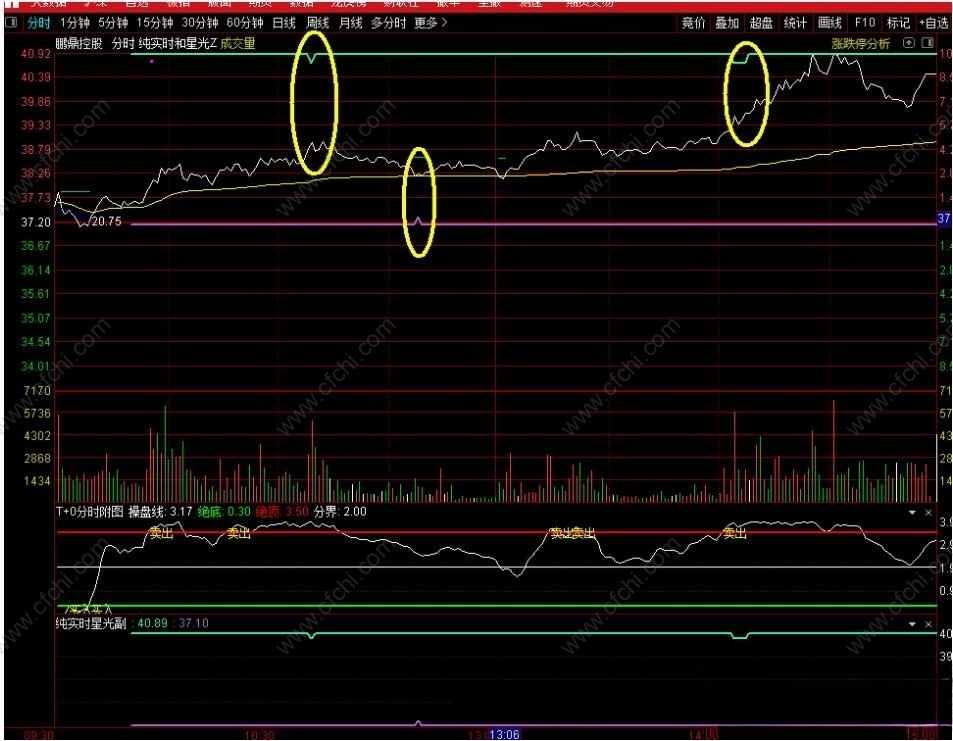Click the 绝顶: 3.50 value
953x741 pixels.
coord(282,512)
